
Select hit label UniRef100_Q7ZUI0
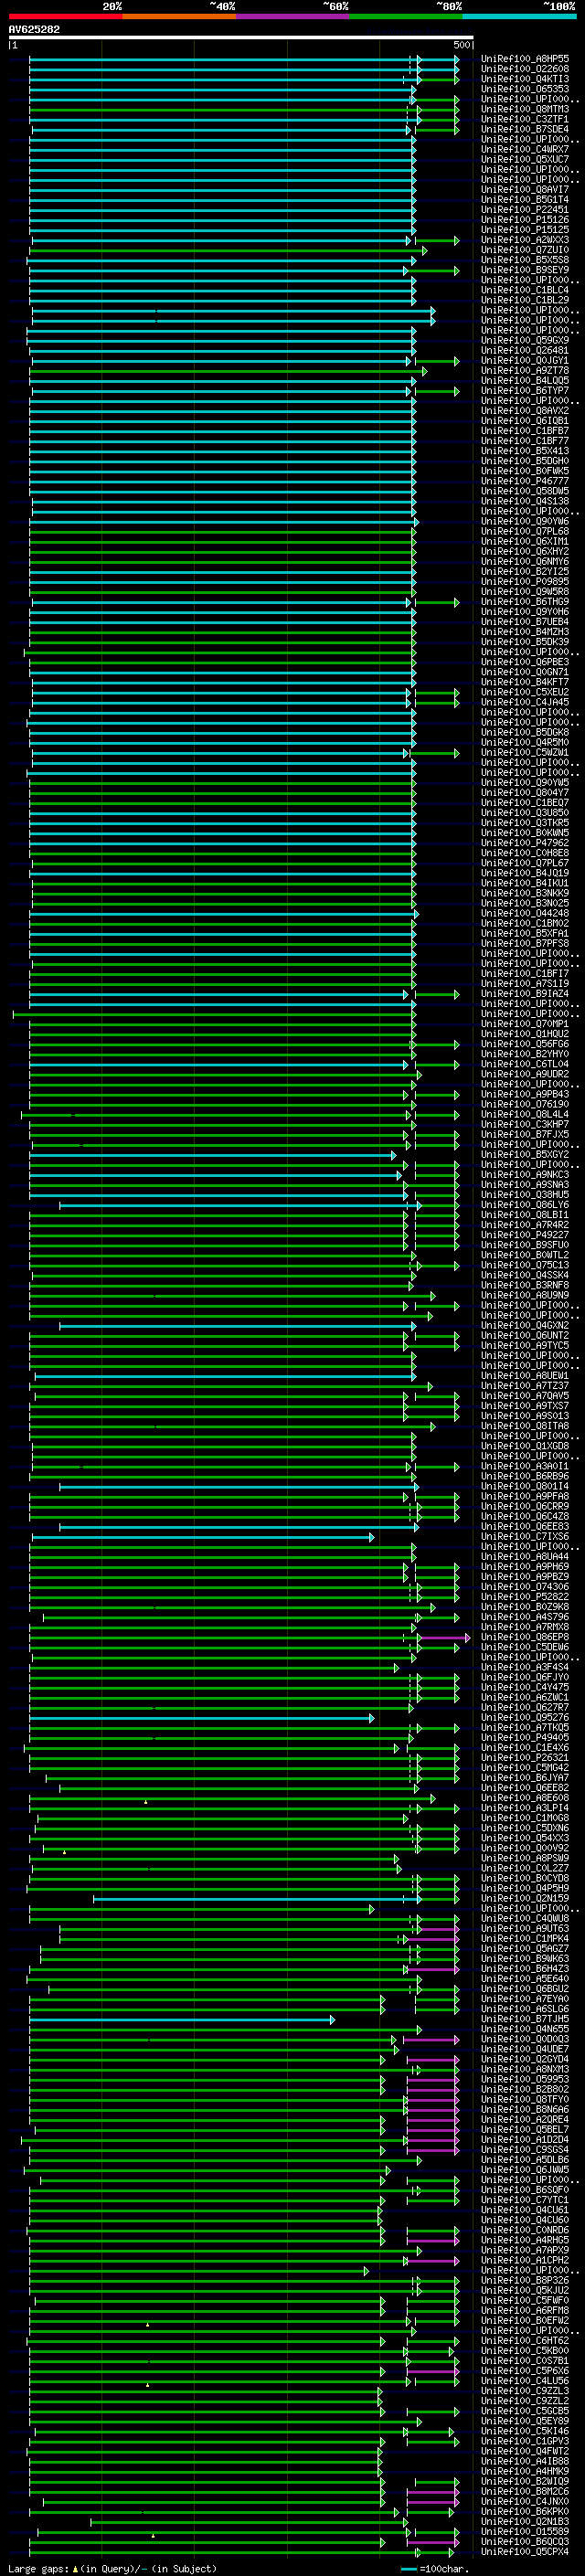coord(525,250)
